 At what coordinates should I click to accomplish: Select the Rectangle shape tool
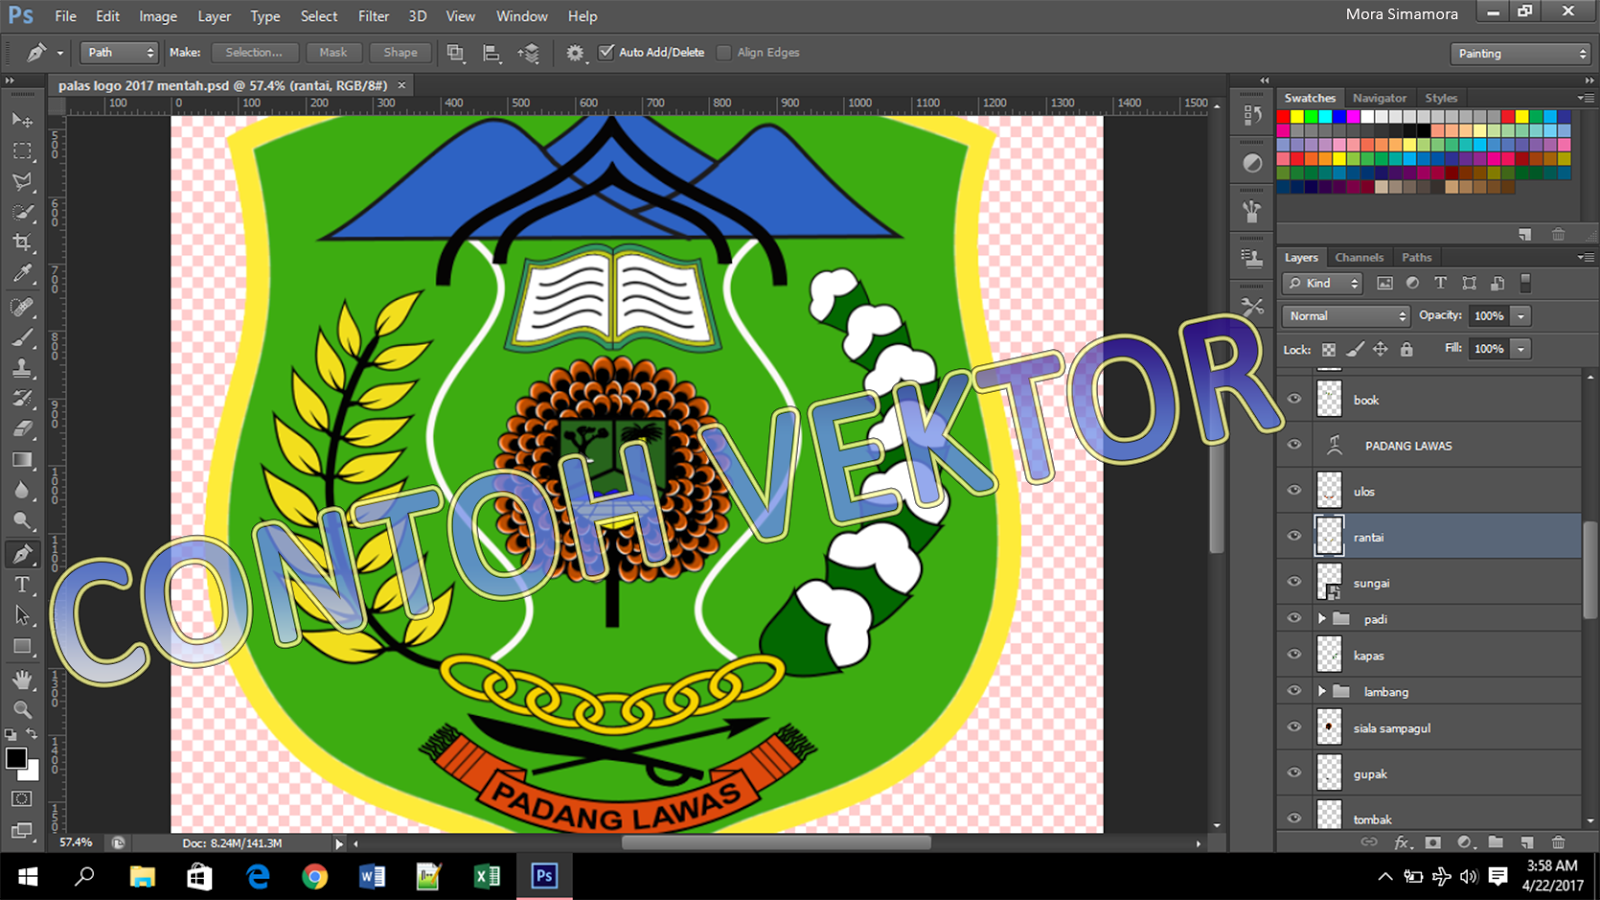point(22,647)
